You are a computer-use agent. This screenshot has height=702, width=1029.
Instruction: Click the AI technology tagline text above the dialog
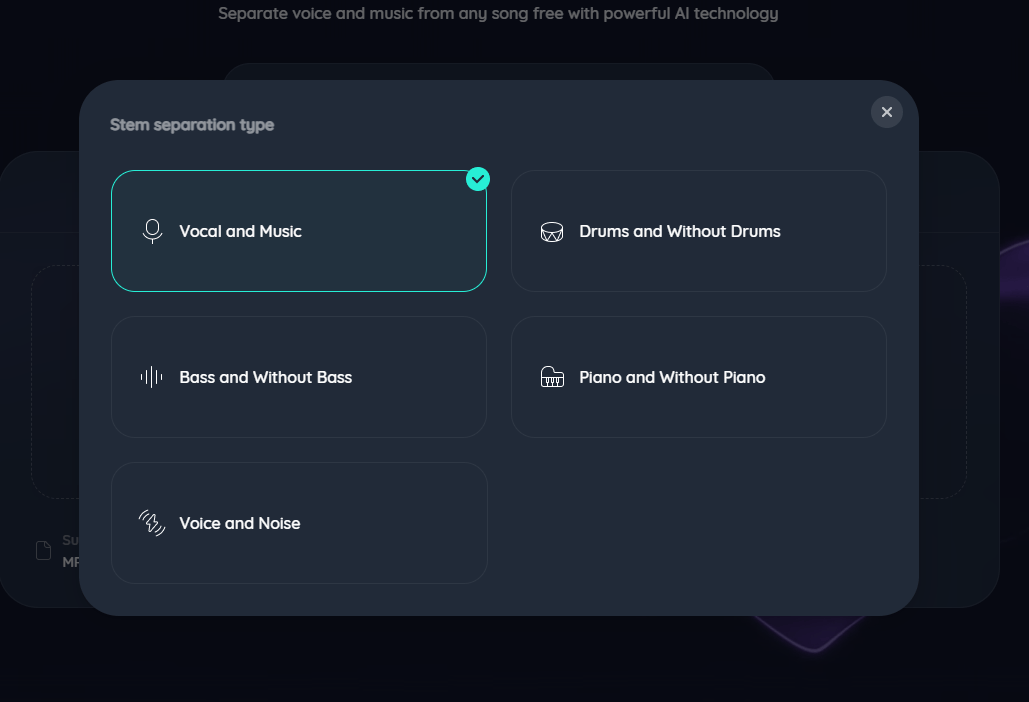498,13
